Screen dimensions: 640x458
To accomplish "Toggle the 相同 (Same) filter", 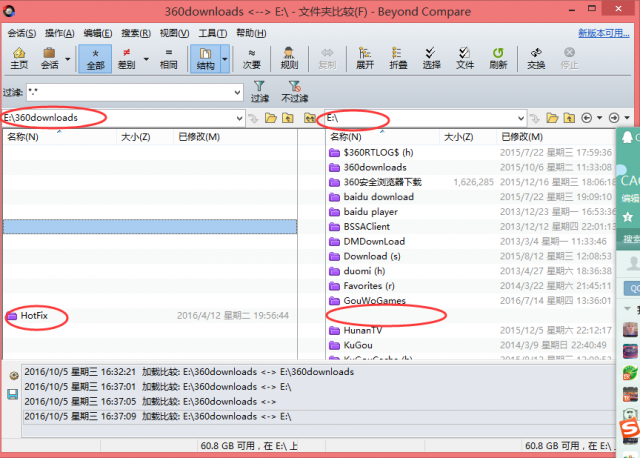I will (169, 59).
